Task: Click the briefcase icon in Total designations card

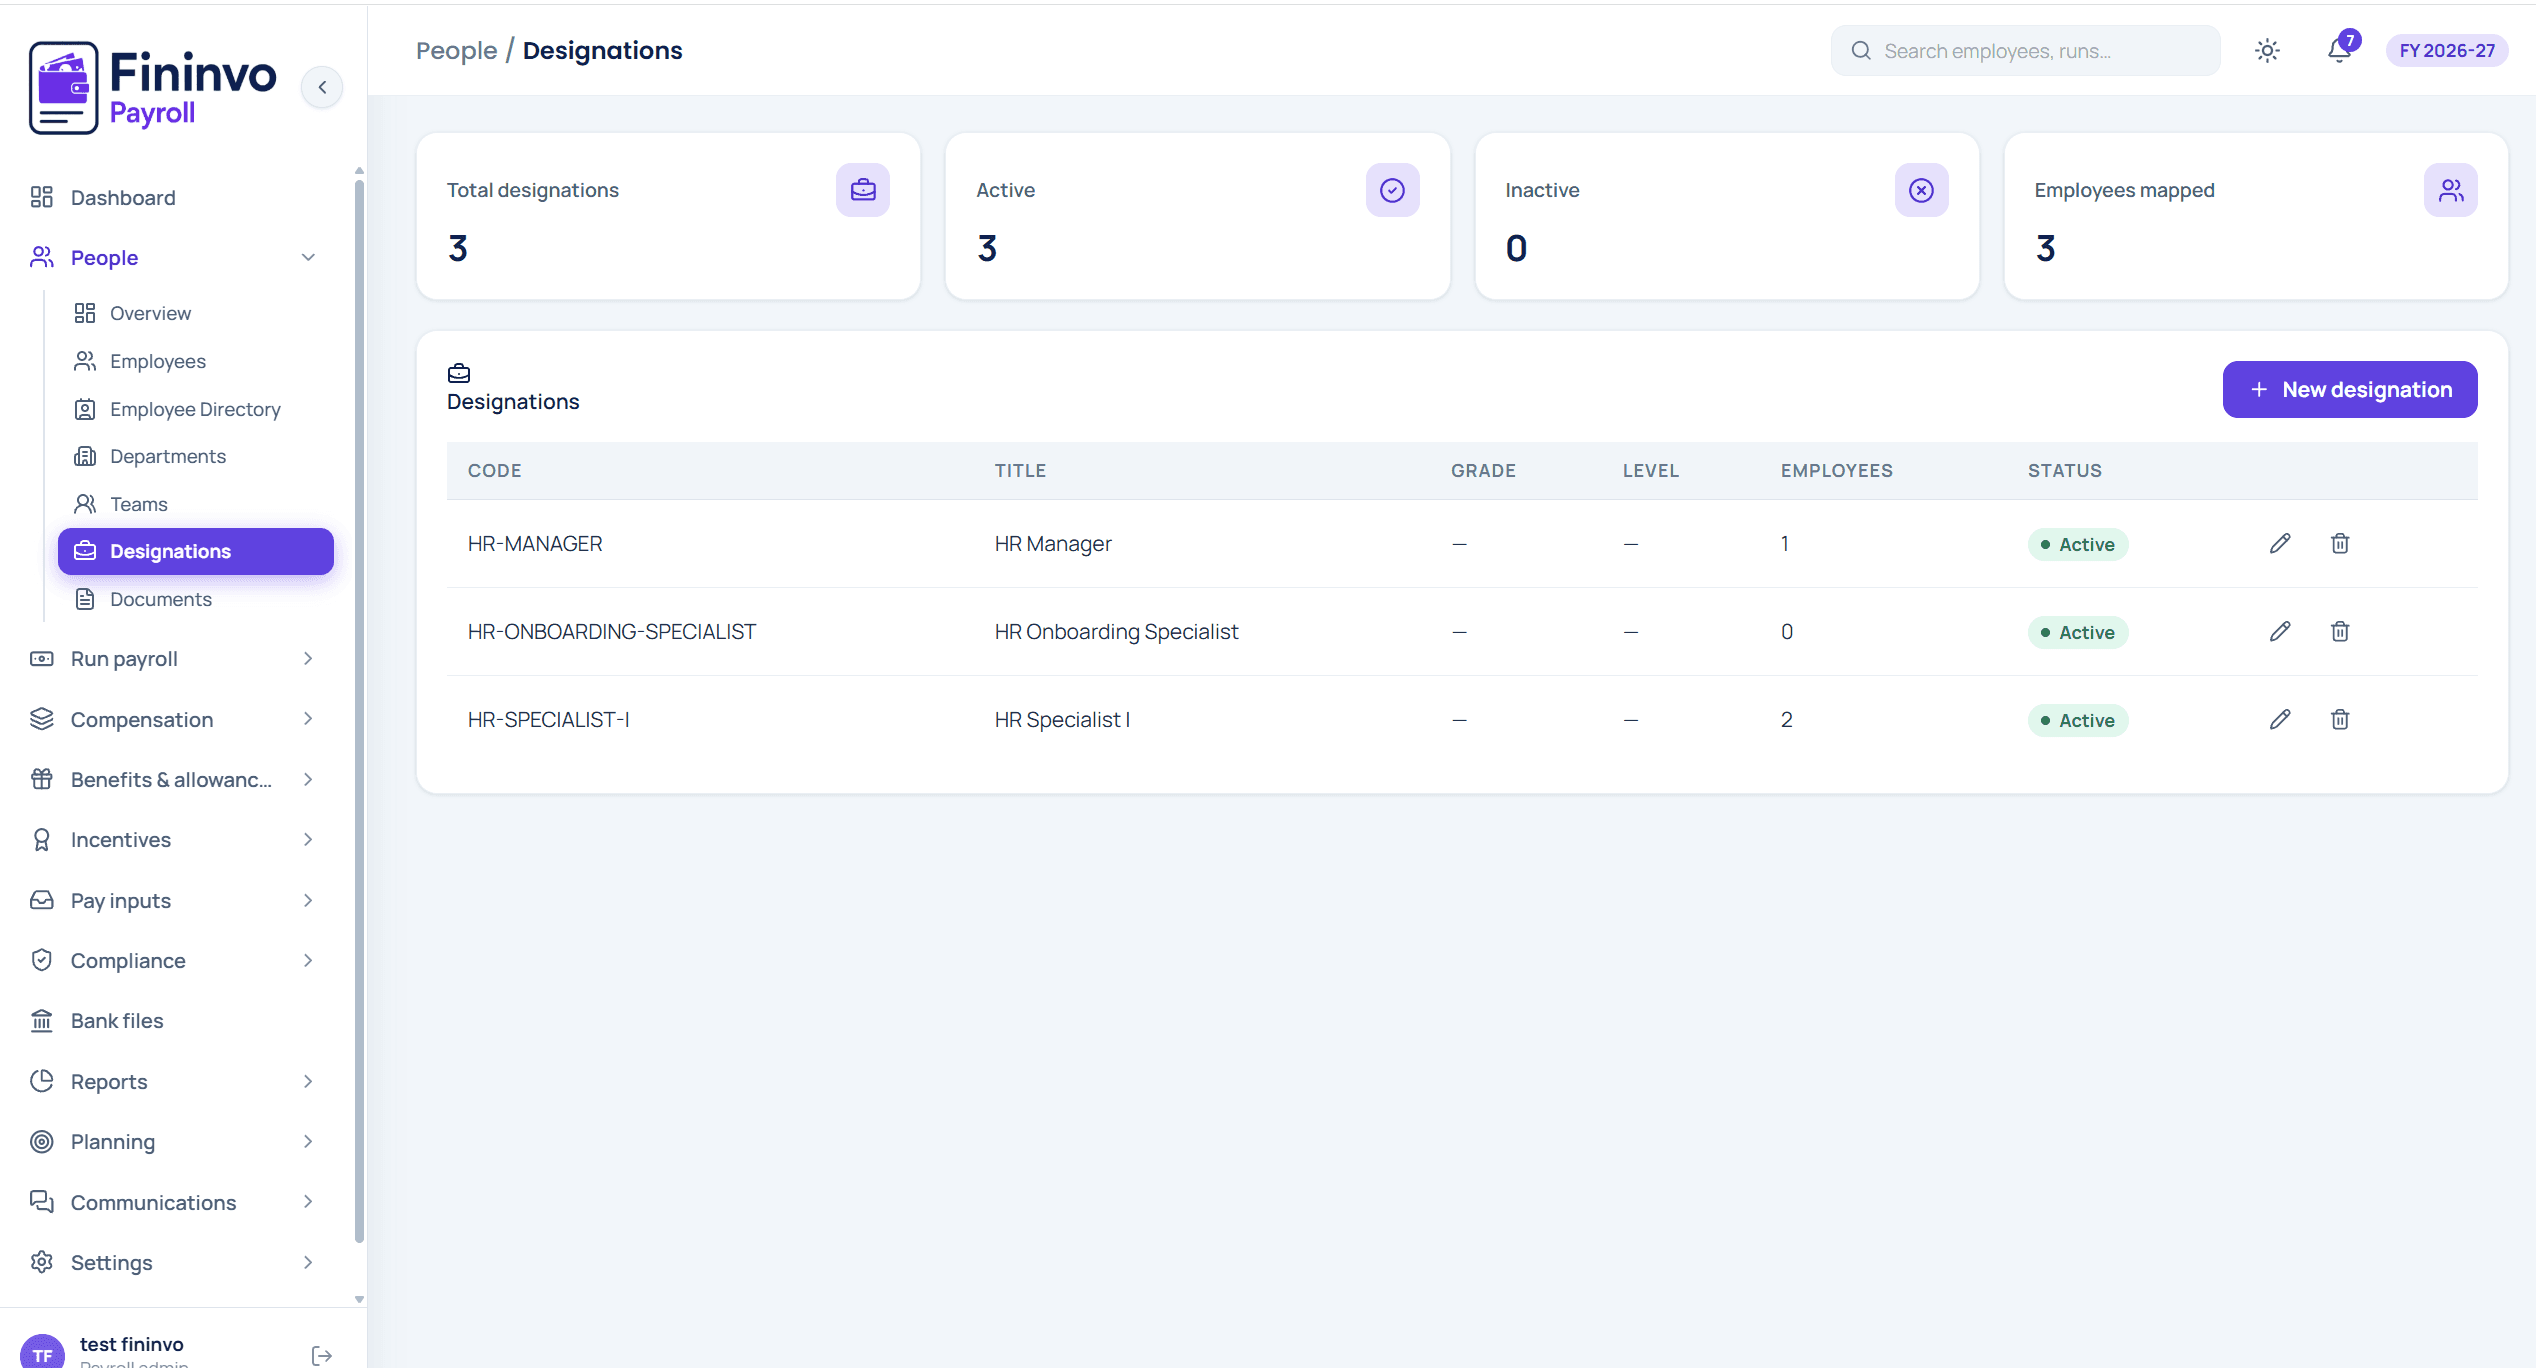Action: pos(863,190)
